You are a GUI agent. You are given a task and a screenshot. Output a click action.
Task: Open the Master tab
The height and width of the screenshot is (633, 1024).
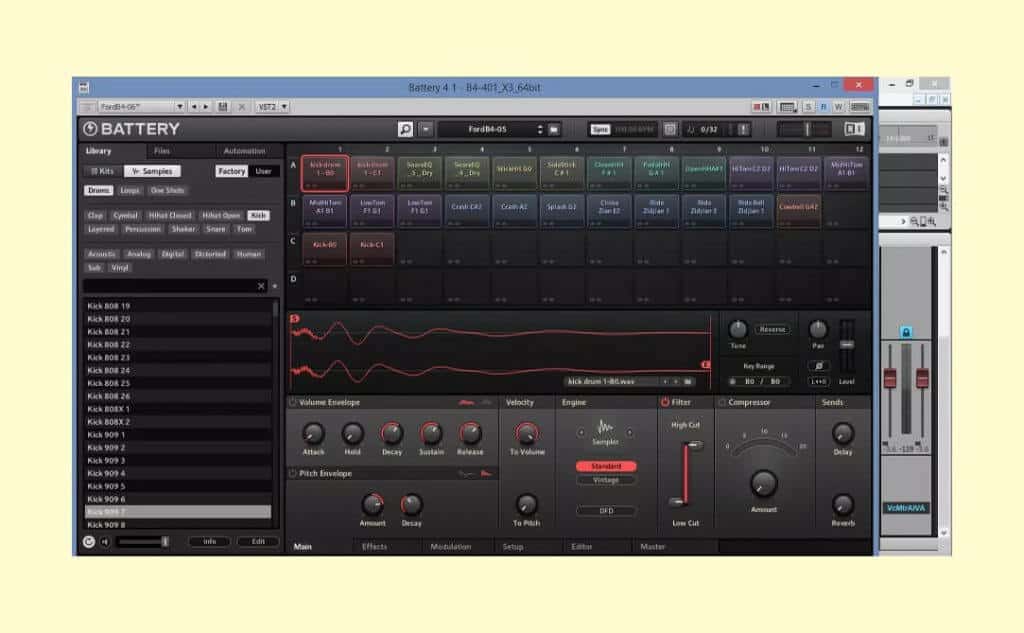652,547
